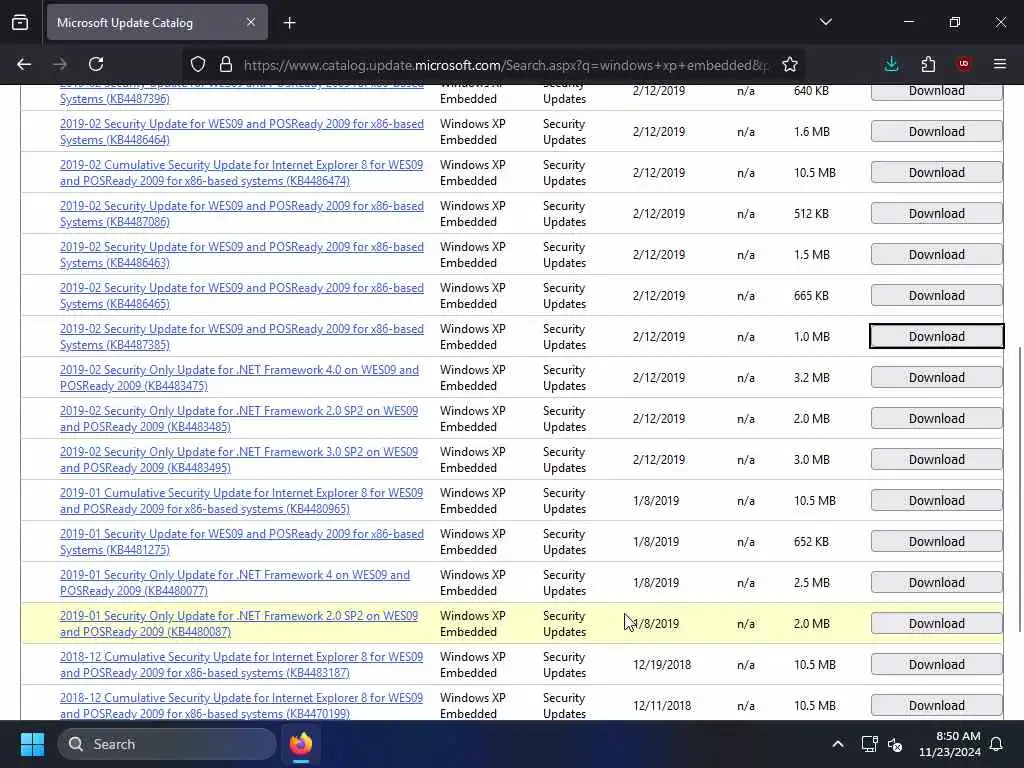Viewport: 1024px width, 768px height.
Task: Open the Firefox application menu
Action: [x=1000, y=64]
